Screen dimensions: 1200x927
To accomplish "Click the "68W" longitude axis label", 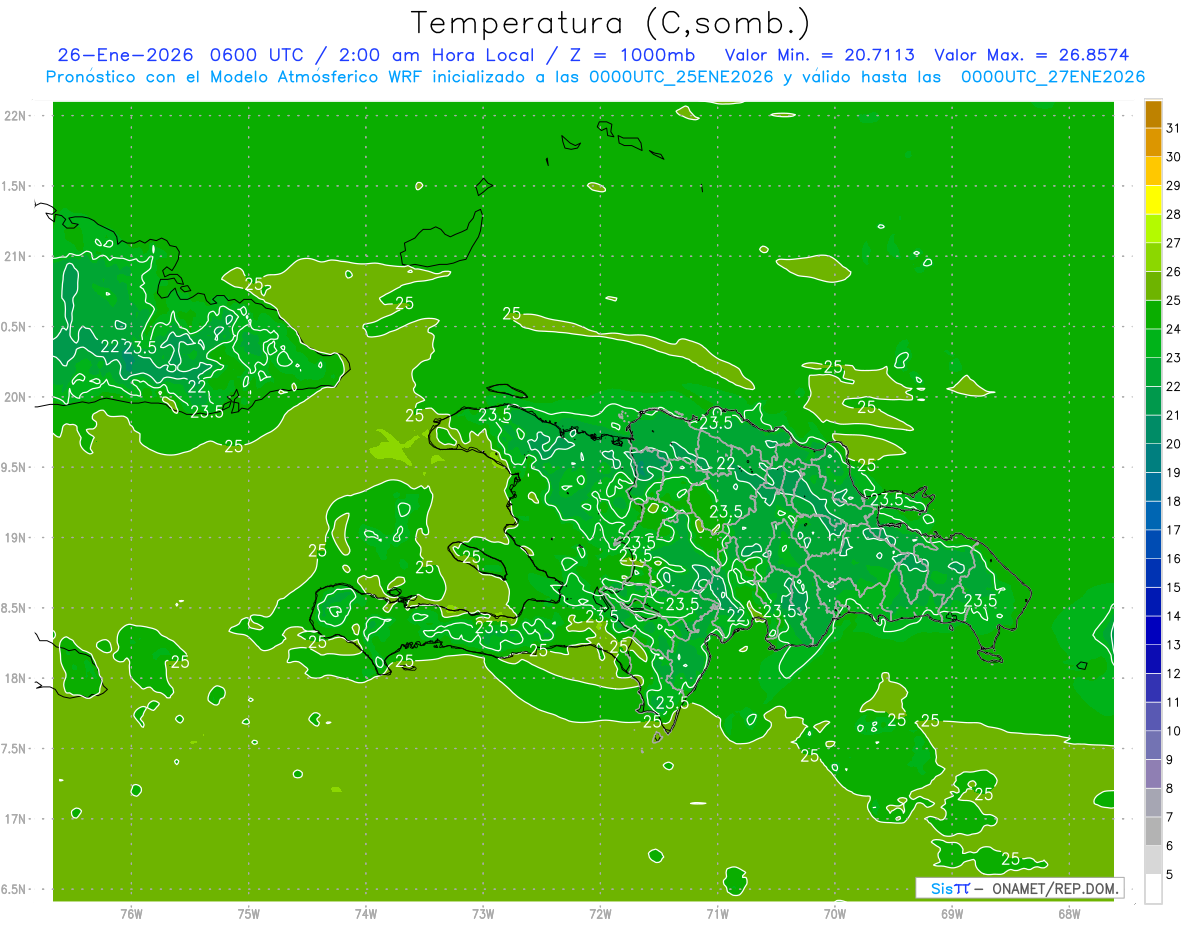I will [x=1069, y=914].
